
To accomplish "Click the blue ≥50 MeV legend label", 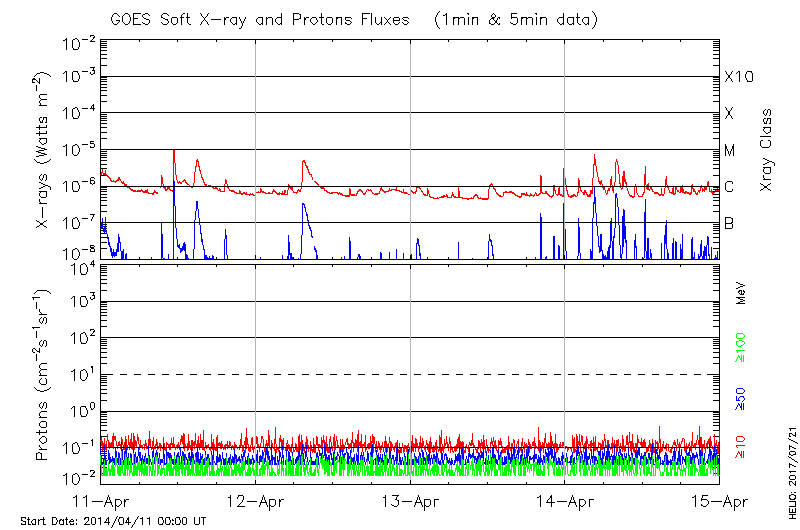I will [741, 398].
